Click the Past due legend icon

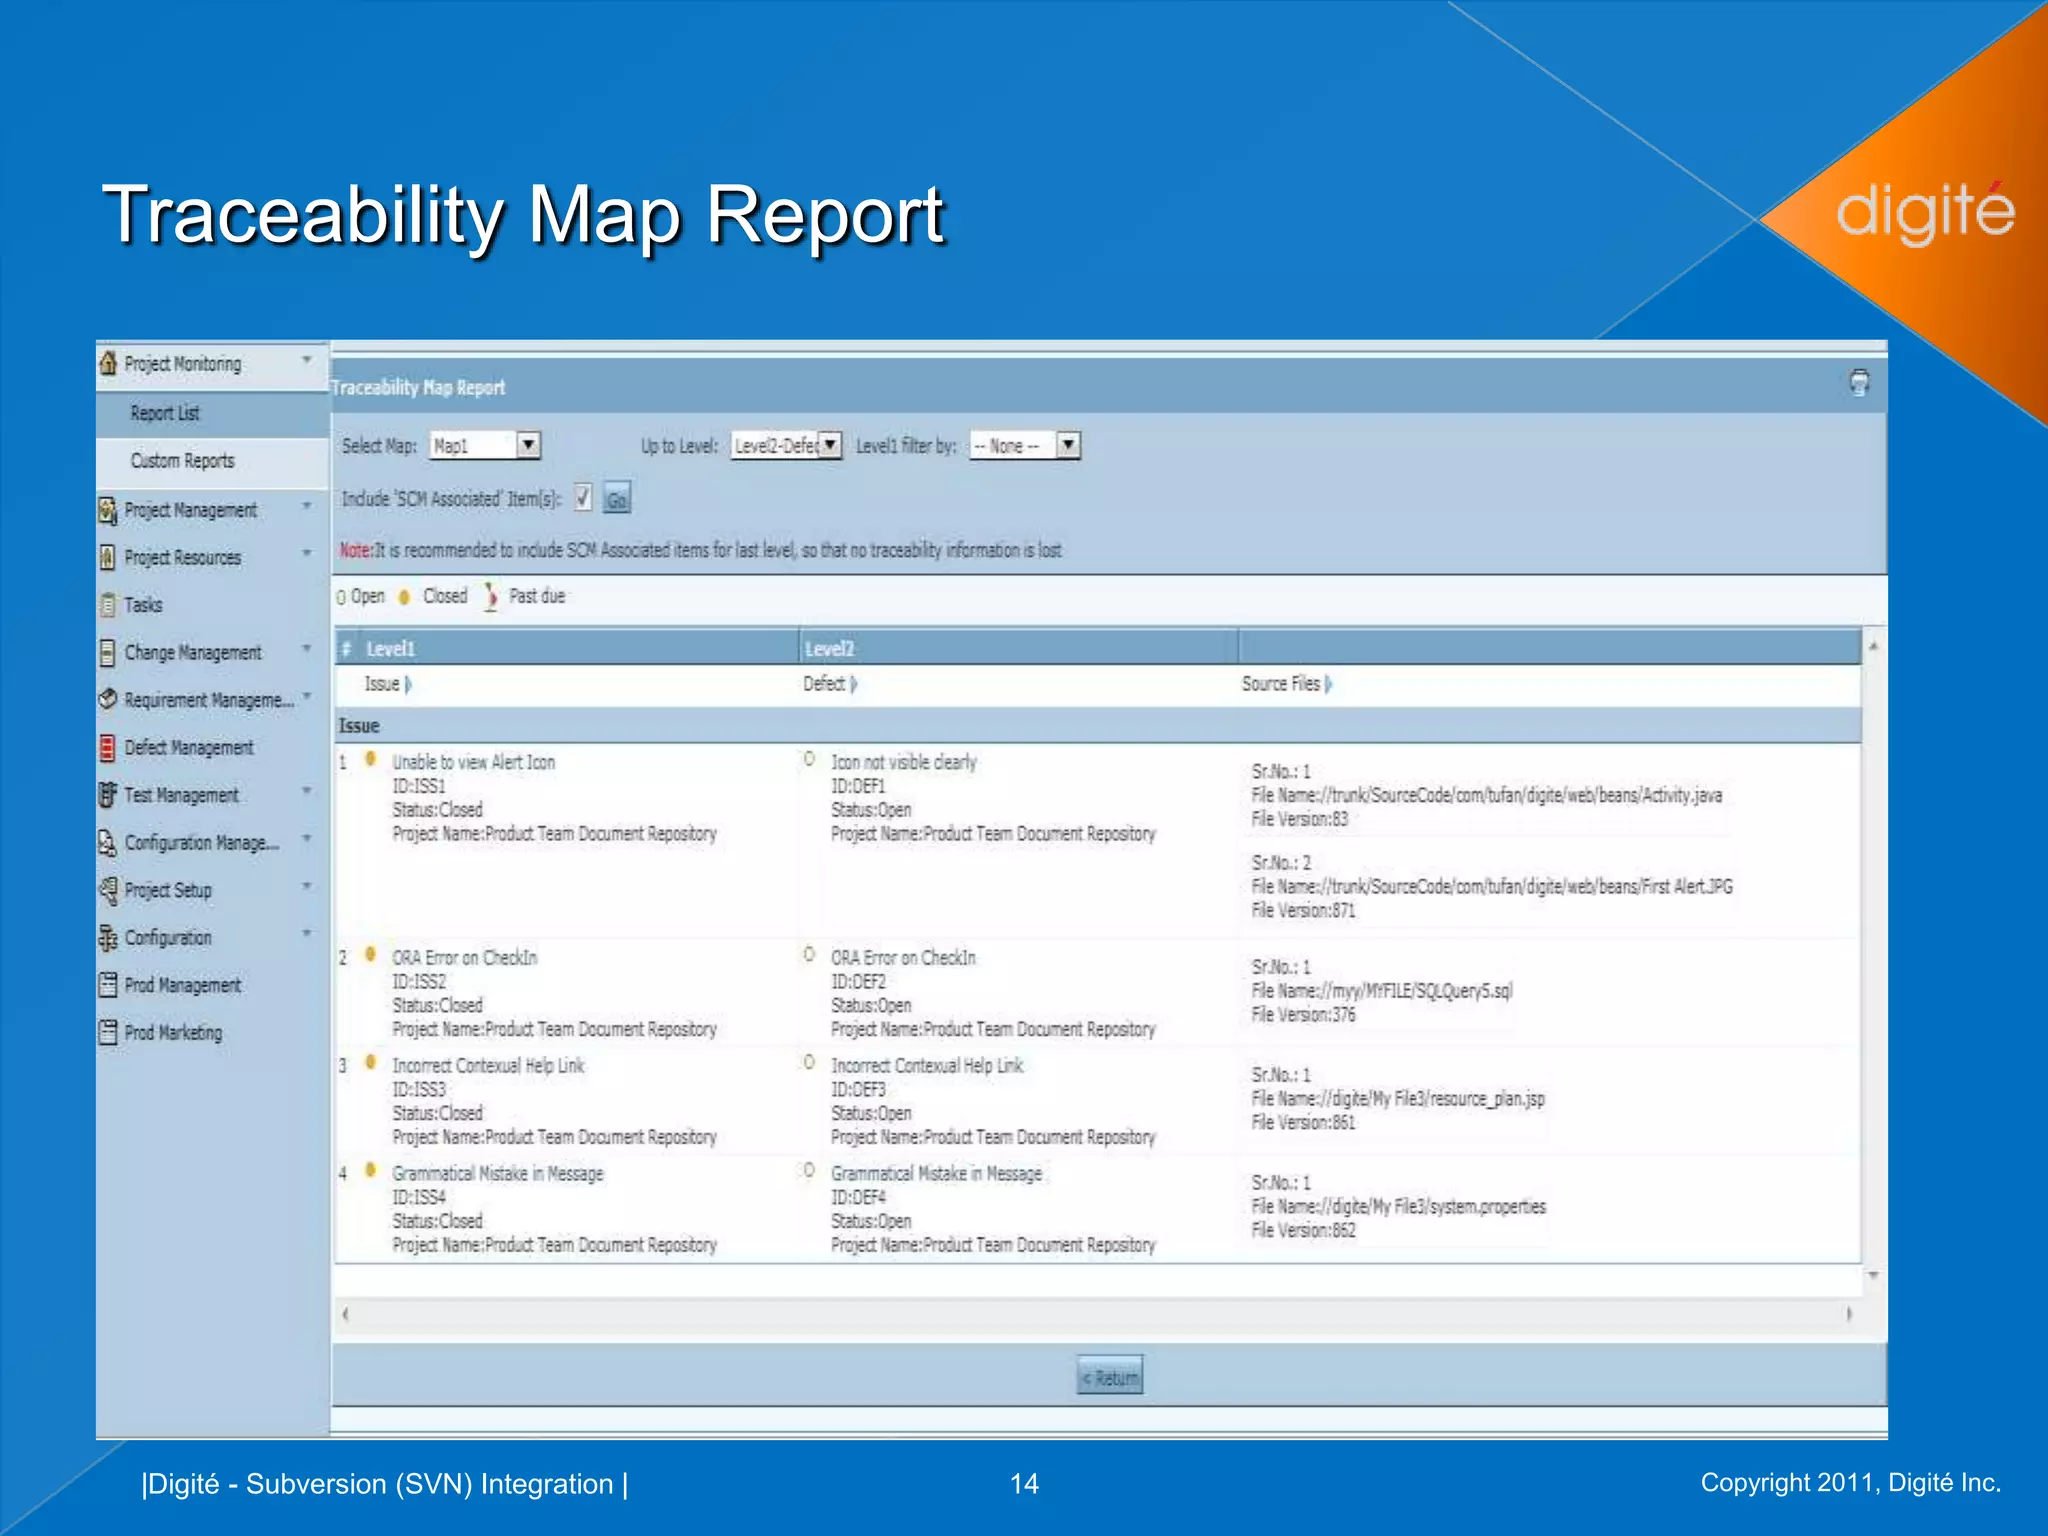(x=491, y=597)
